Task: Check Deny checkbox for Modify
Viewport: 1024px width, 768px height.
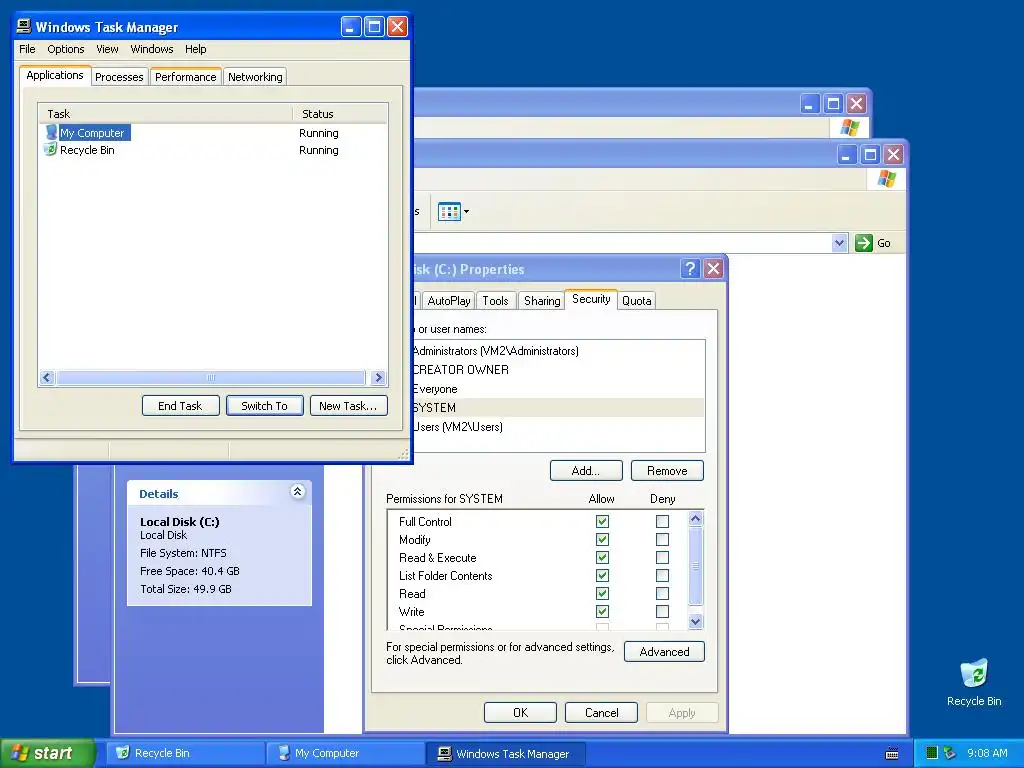Action: click(x=662, y=539)
